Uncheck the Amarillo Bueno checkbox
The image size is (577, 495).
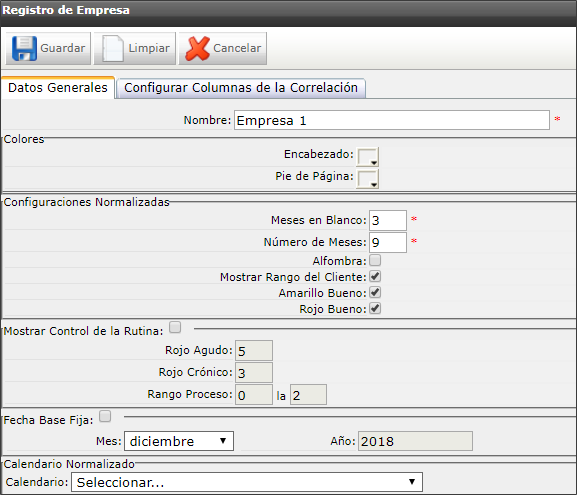[x=375, y=293]
